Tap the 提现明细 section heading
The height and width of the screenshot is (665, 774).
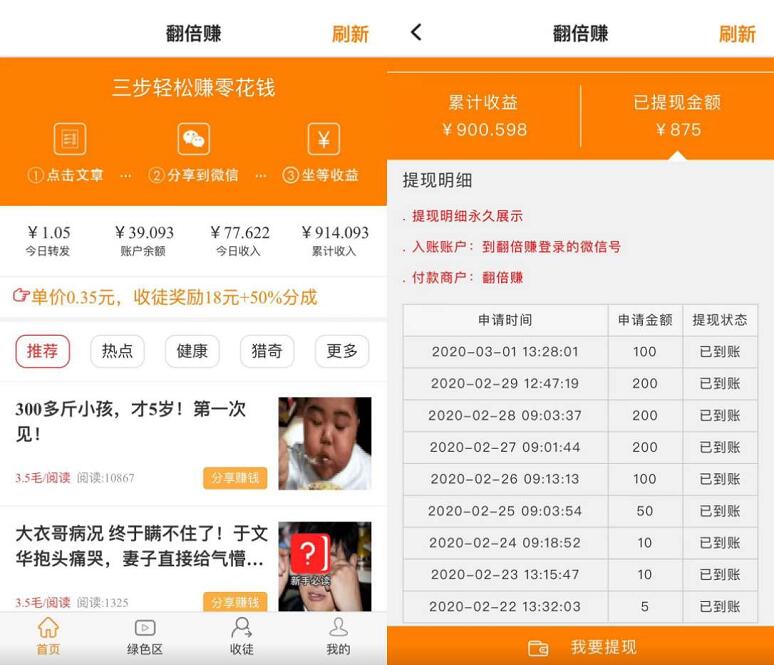coord(437,180)
